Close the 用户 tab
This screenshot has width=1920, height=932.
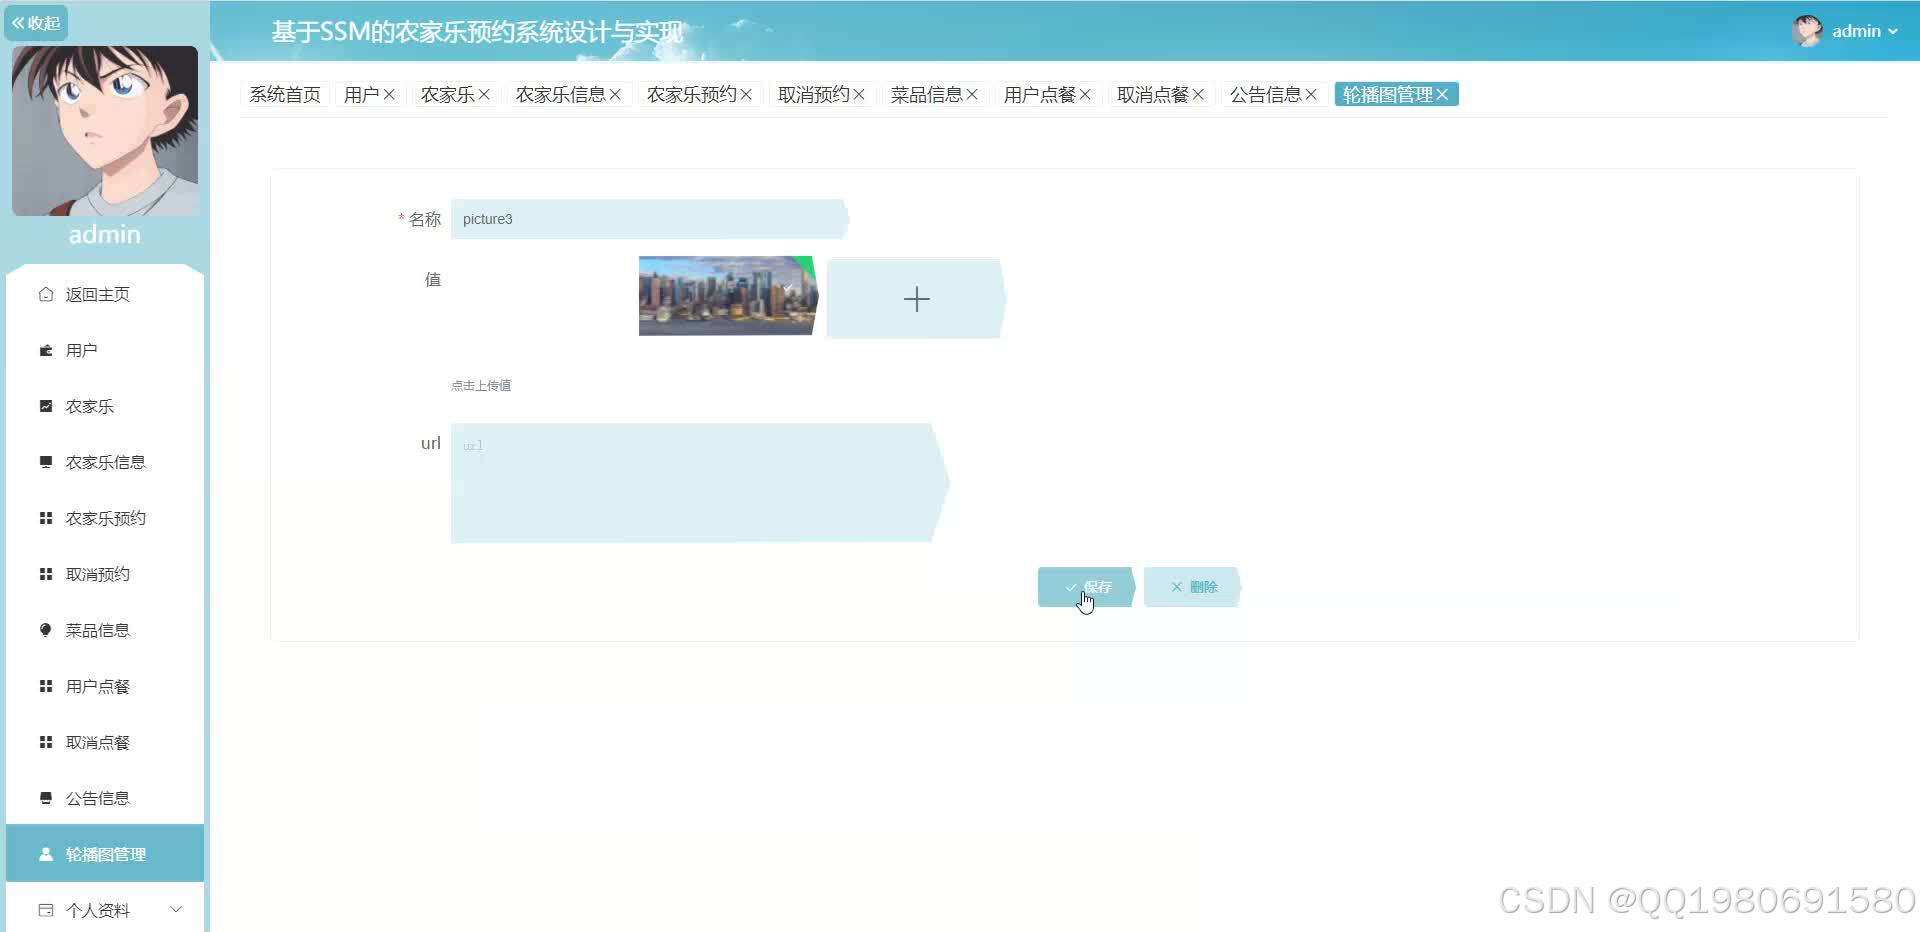[x=389, y=94]
